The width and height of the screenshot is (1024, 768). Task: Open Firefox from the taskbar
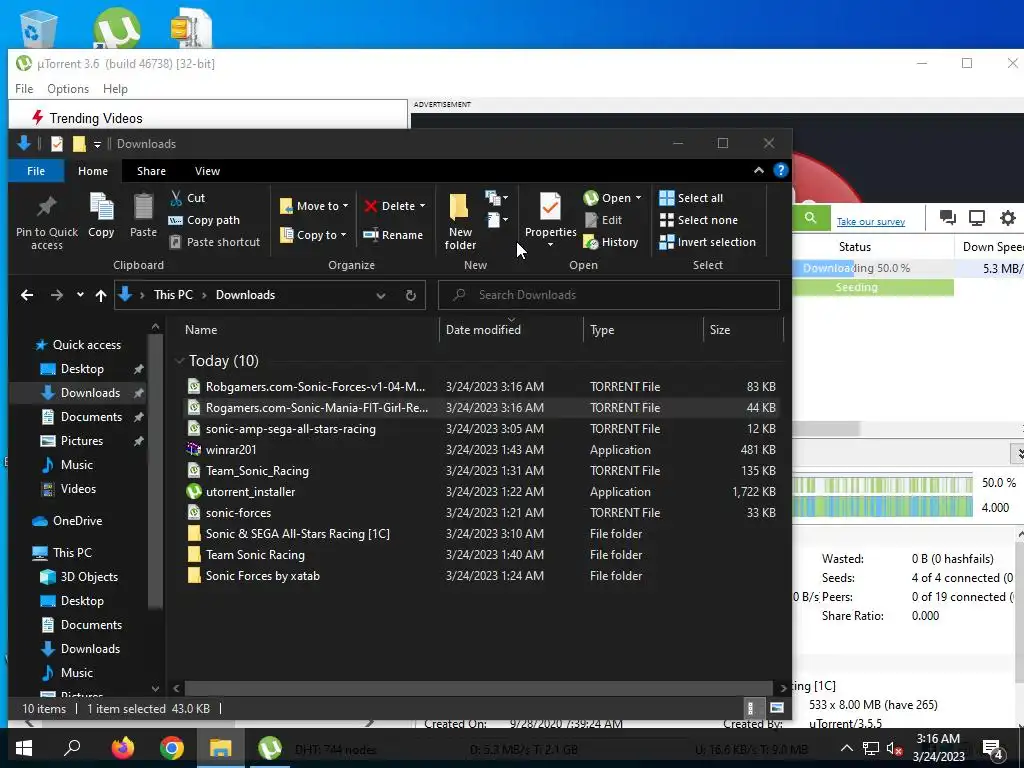tap(123, 748)
